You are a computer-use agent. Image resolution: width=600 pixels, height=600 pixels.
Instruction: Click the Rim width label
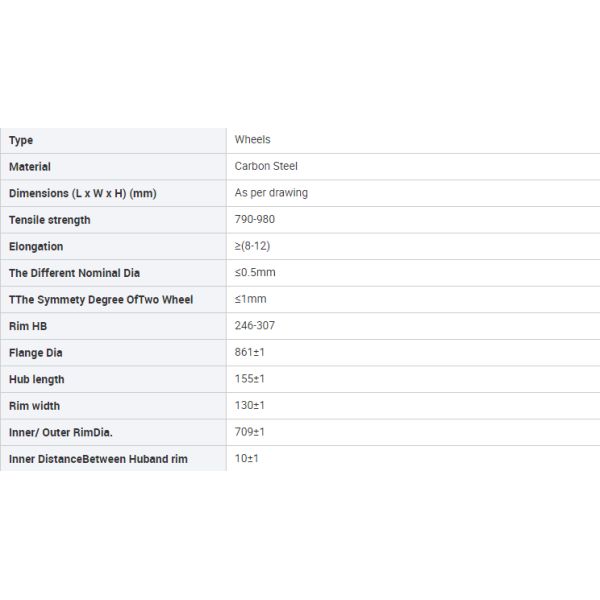pyautogui.click(x=34, y=406)
